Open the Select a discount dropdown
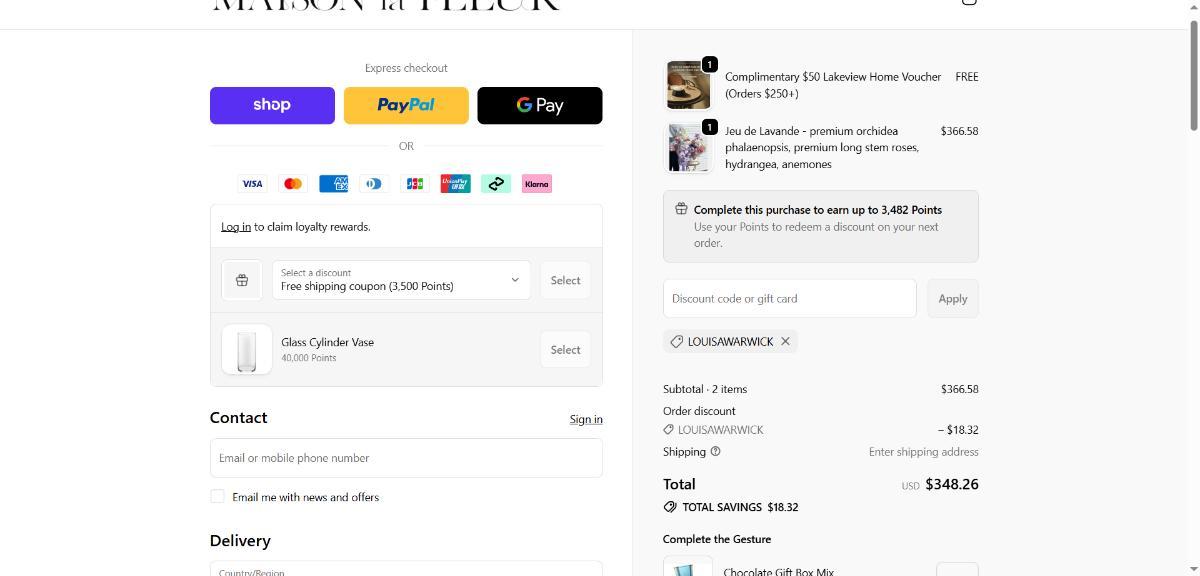 401,280
